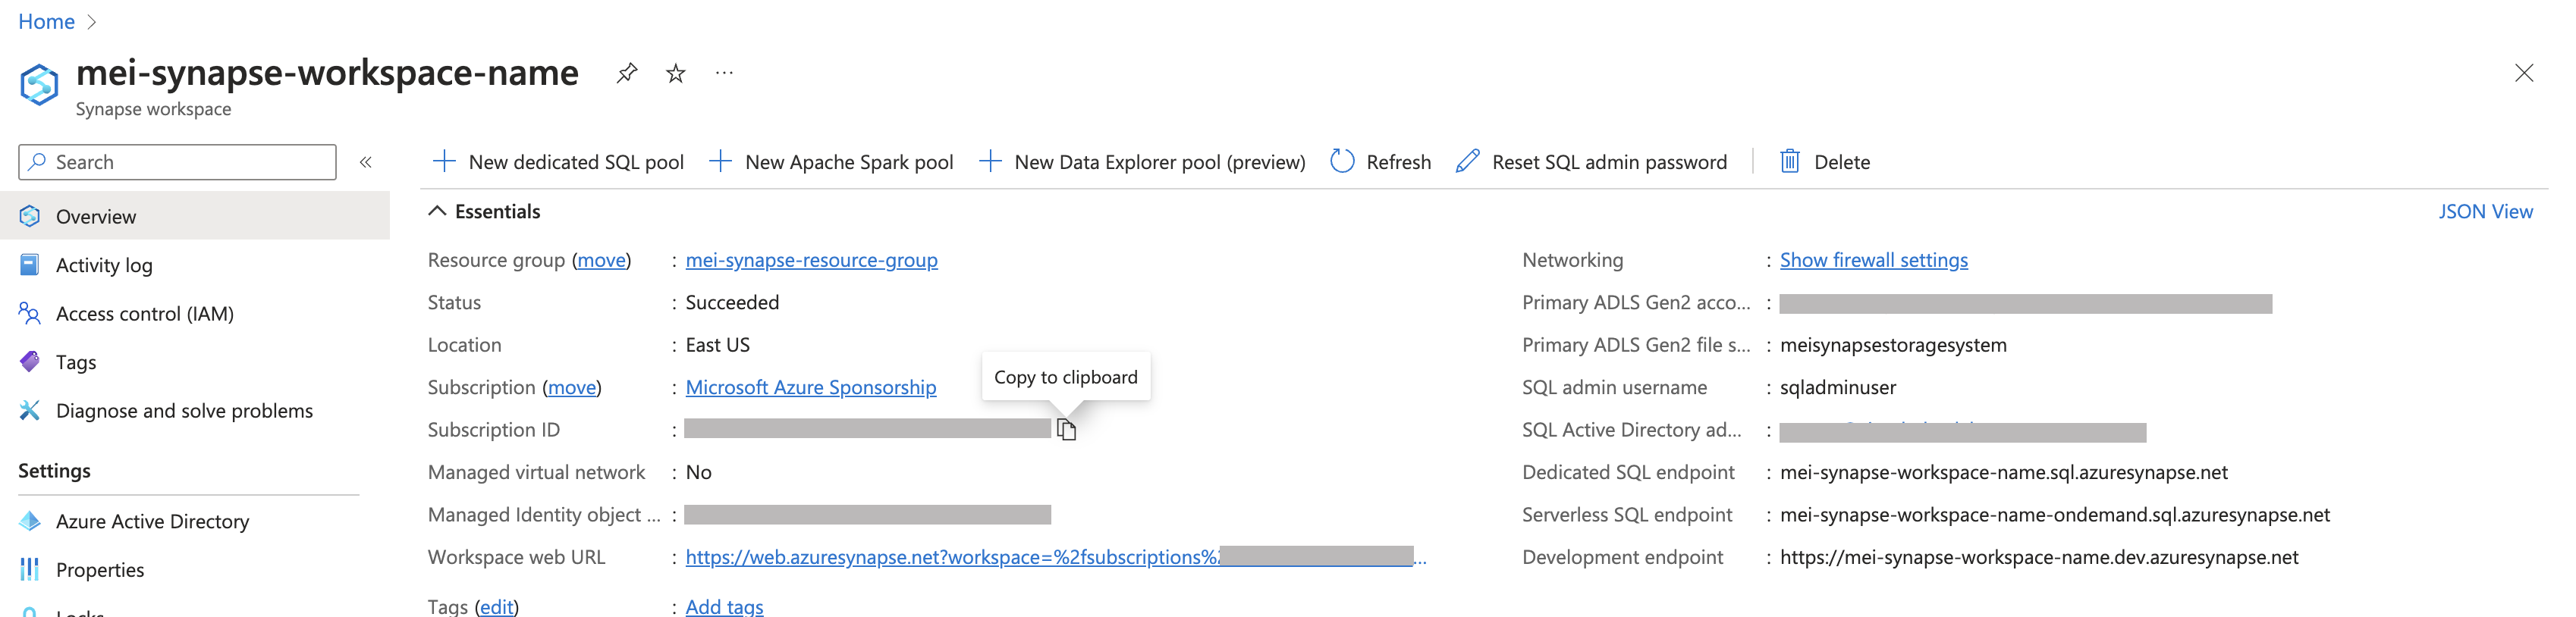Show firewall settings link
This screenshot has width=2576, height=617.
(1873, 260)
